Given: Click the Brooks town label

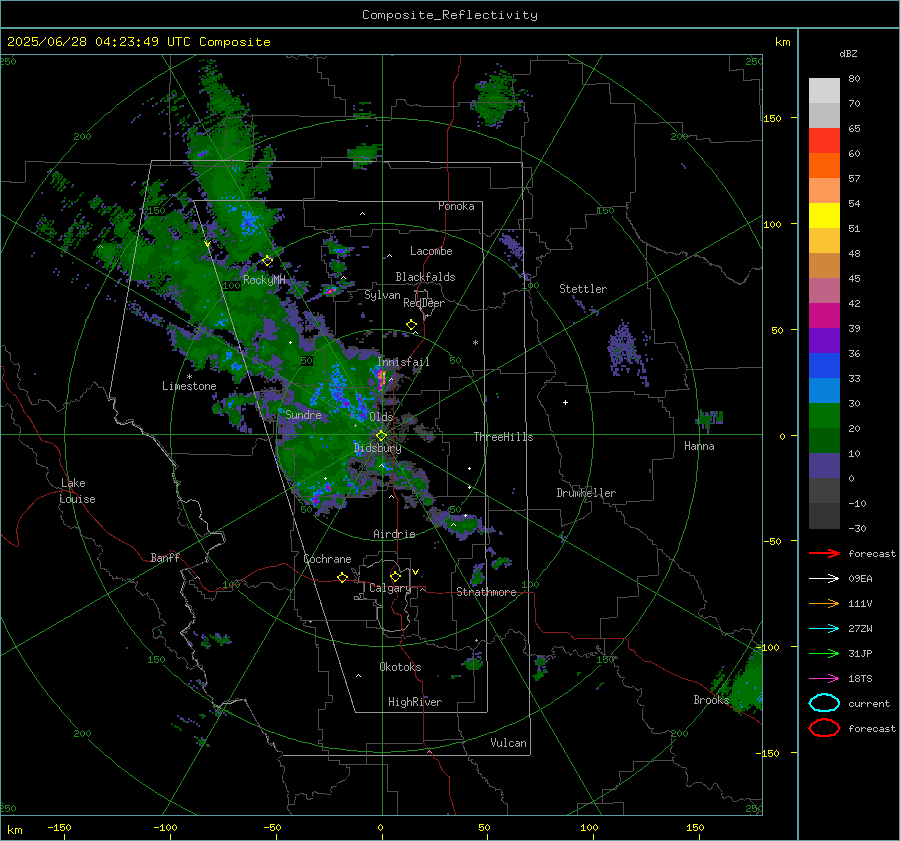Looking at the screenshot, I should (x=711, y=700).
